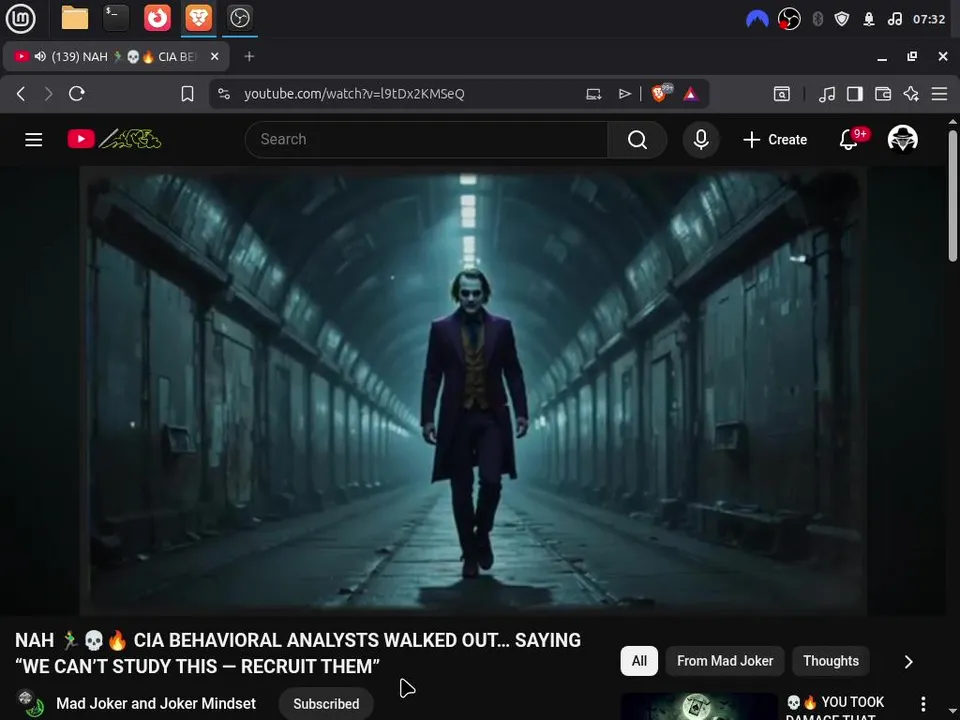
Task: Reload the current page
Action: (77, 94)
